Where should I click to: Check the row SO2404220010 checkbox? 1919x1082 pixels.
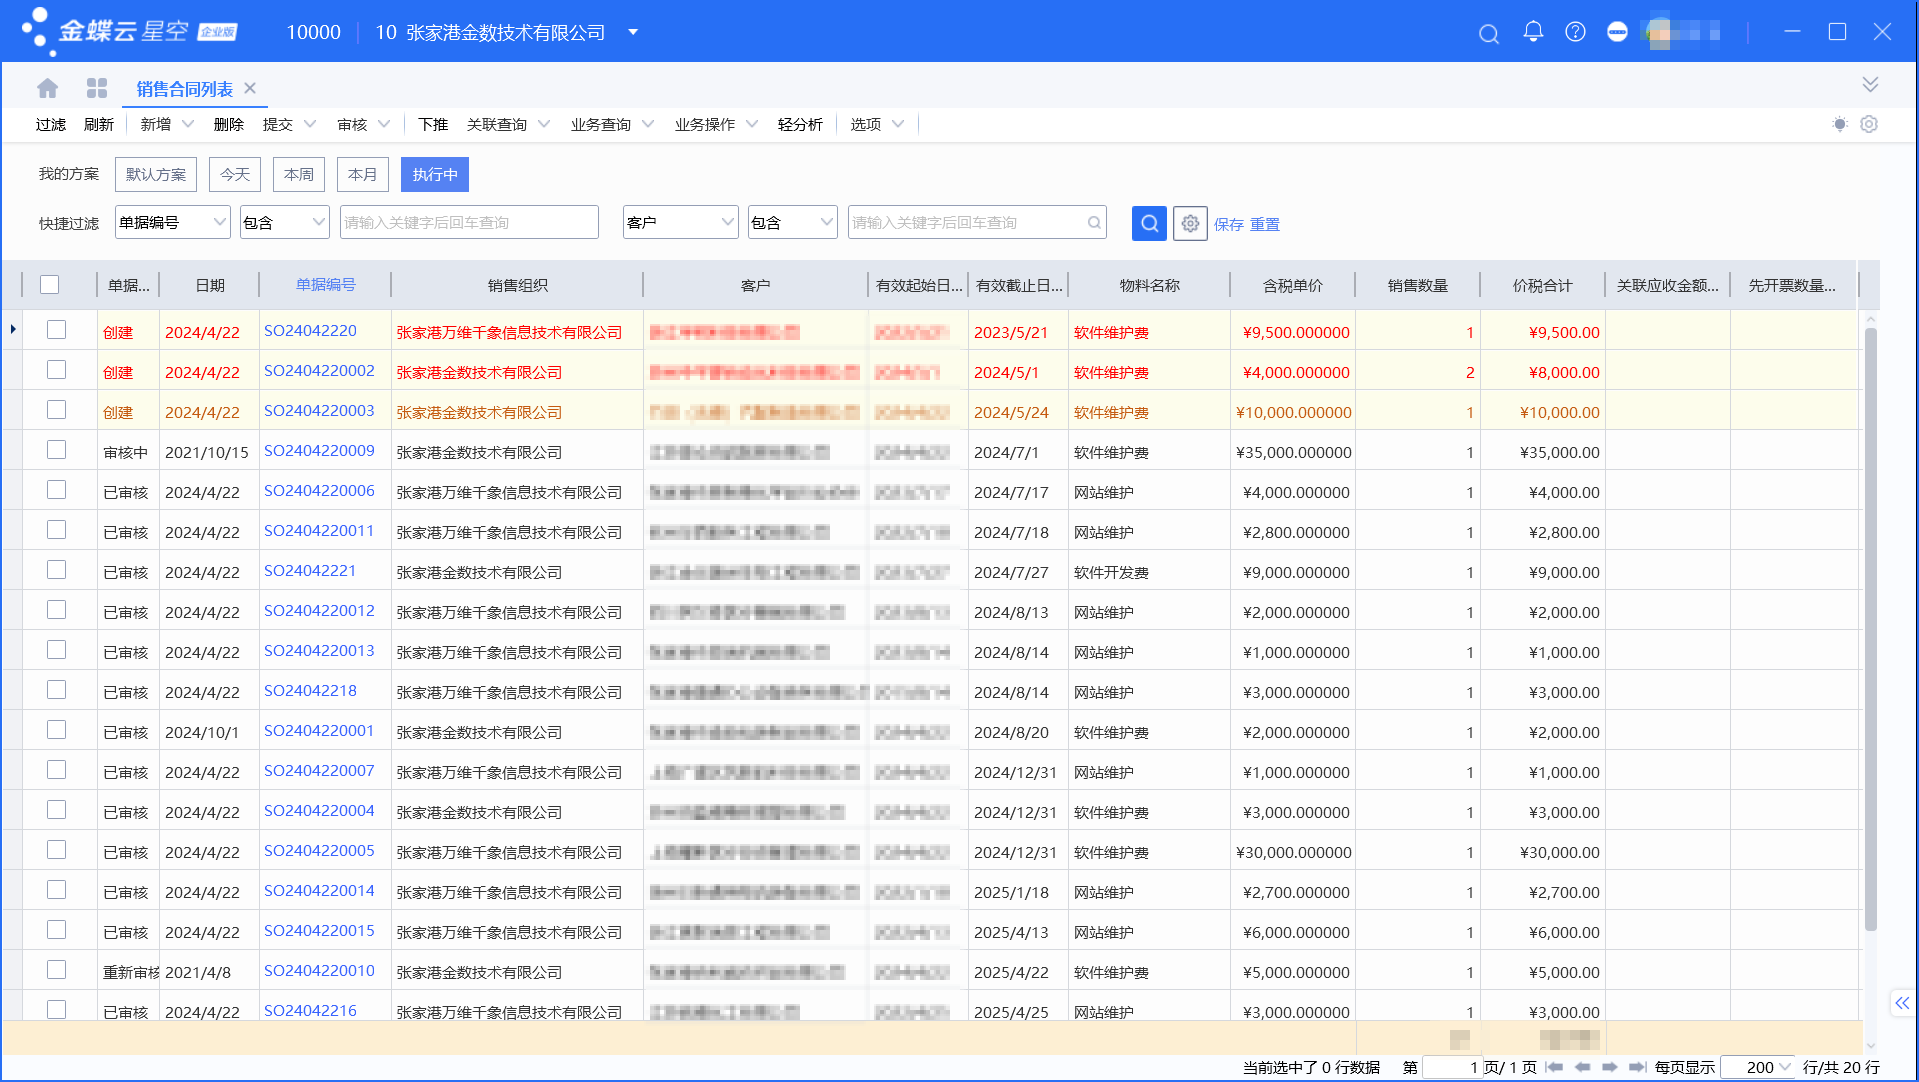[56, 970]
